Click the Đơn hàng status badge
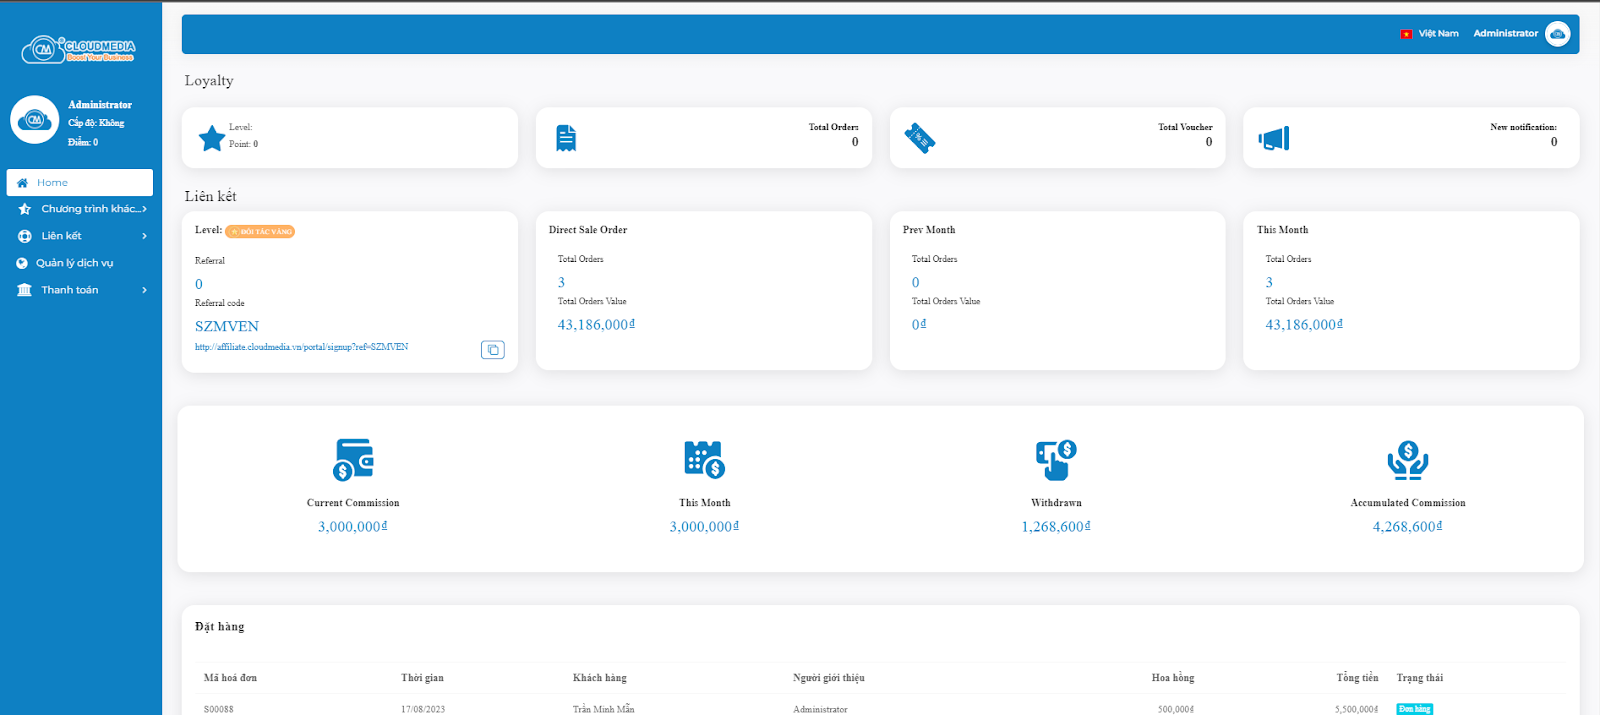This screenshot has height=715, width=1600. [1414, 709]
